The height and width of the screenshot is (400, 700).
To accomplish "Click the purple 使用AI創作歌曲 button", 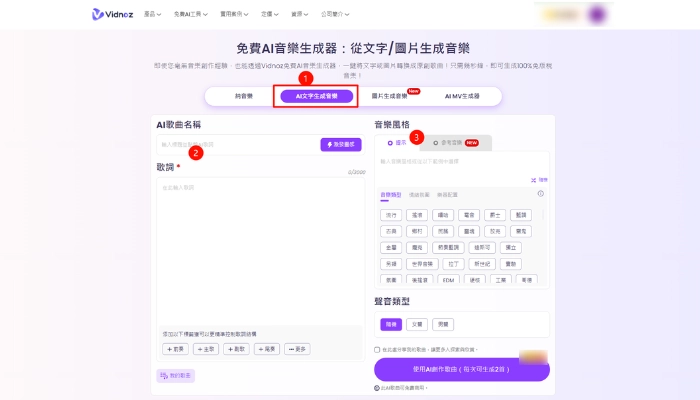I will [x=461, y=370].
